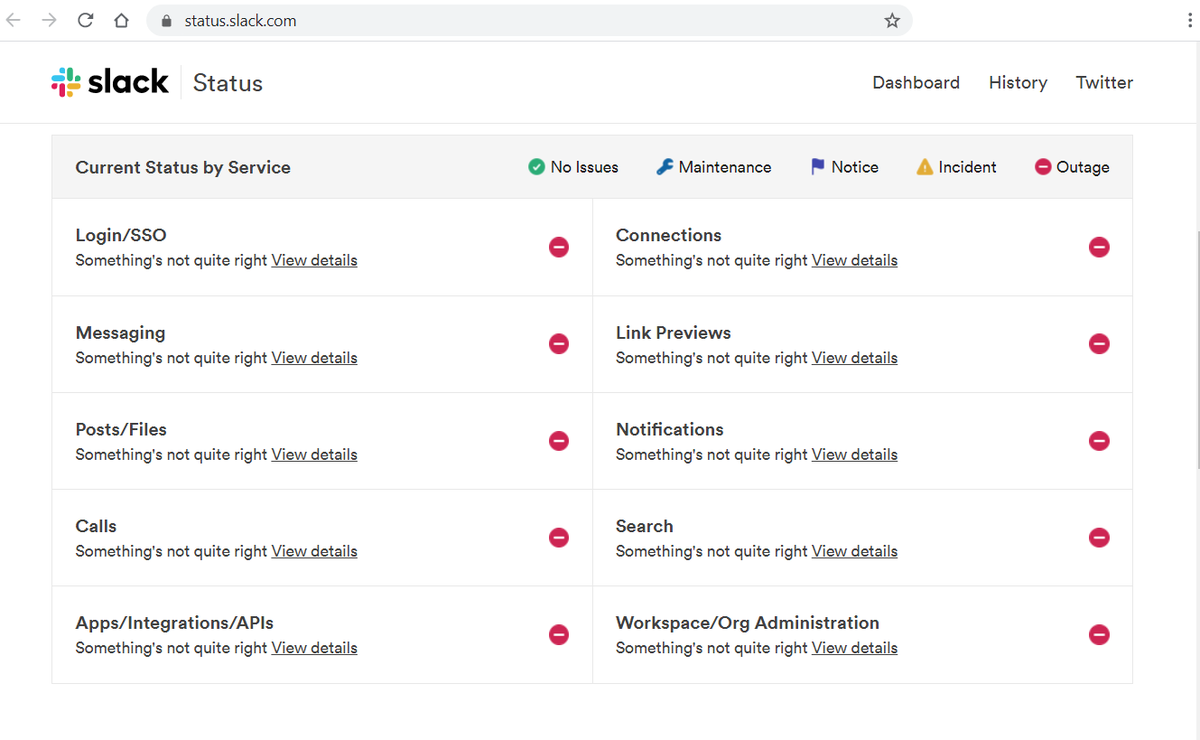The image size is (1200, 740).
Task: Click Search outage status icon
Action: point(1099,538)
